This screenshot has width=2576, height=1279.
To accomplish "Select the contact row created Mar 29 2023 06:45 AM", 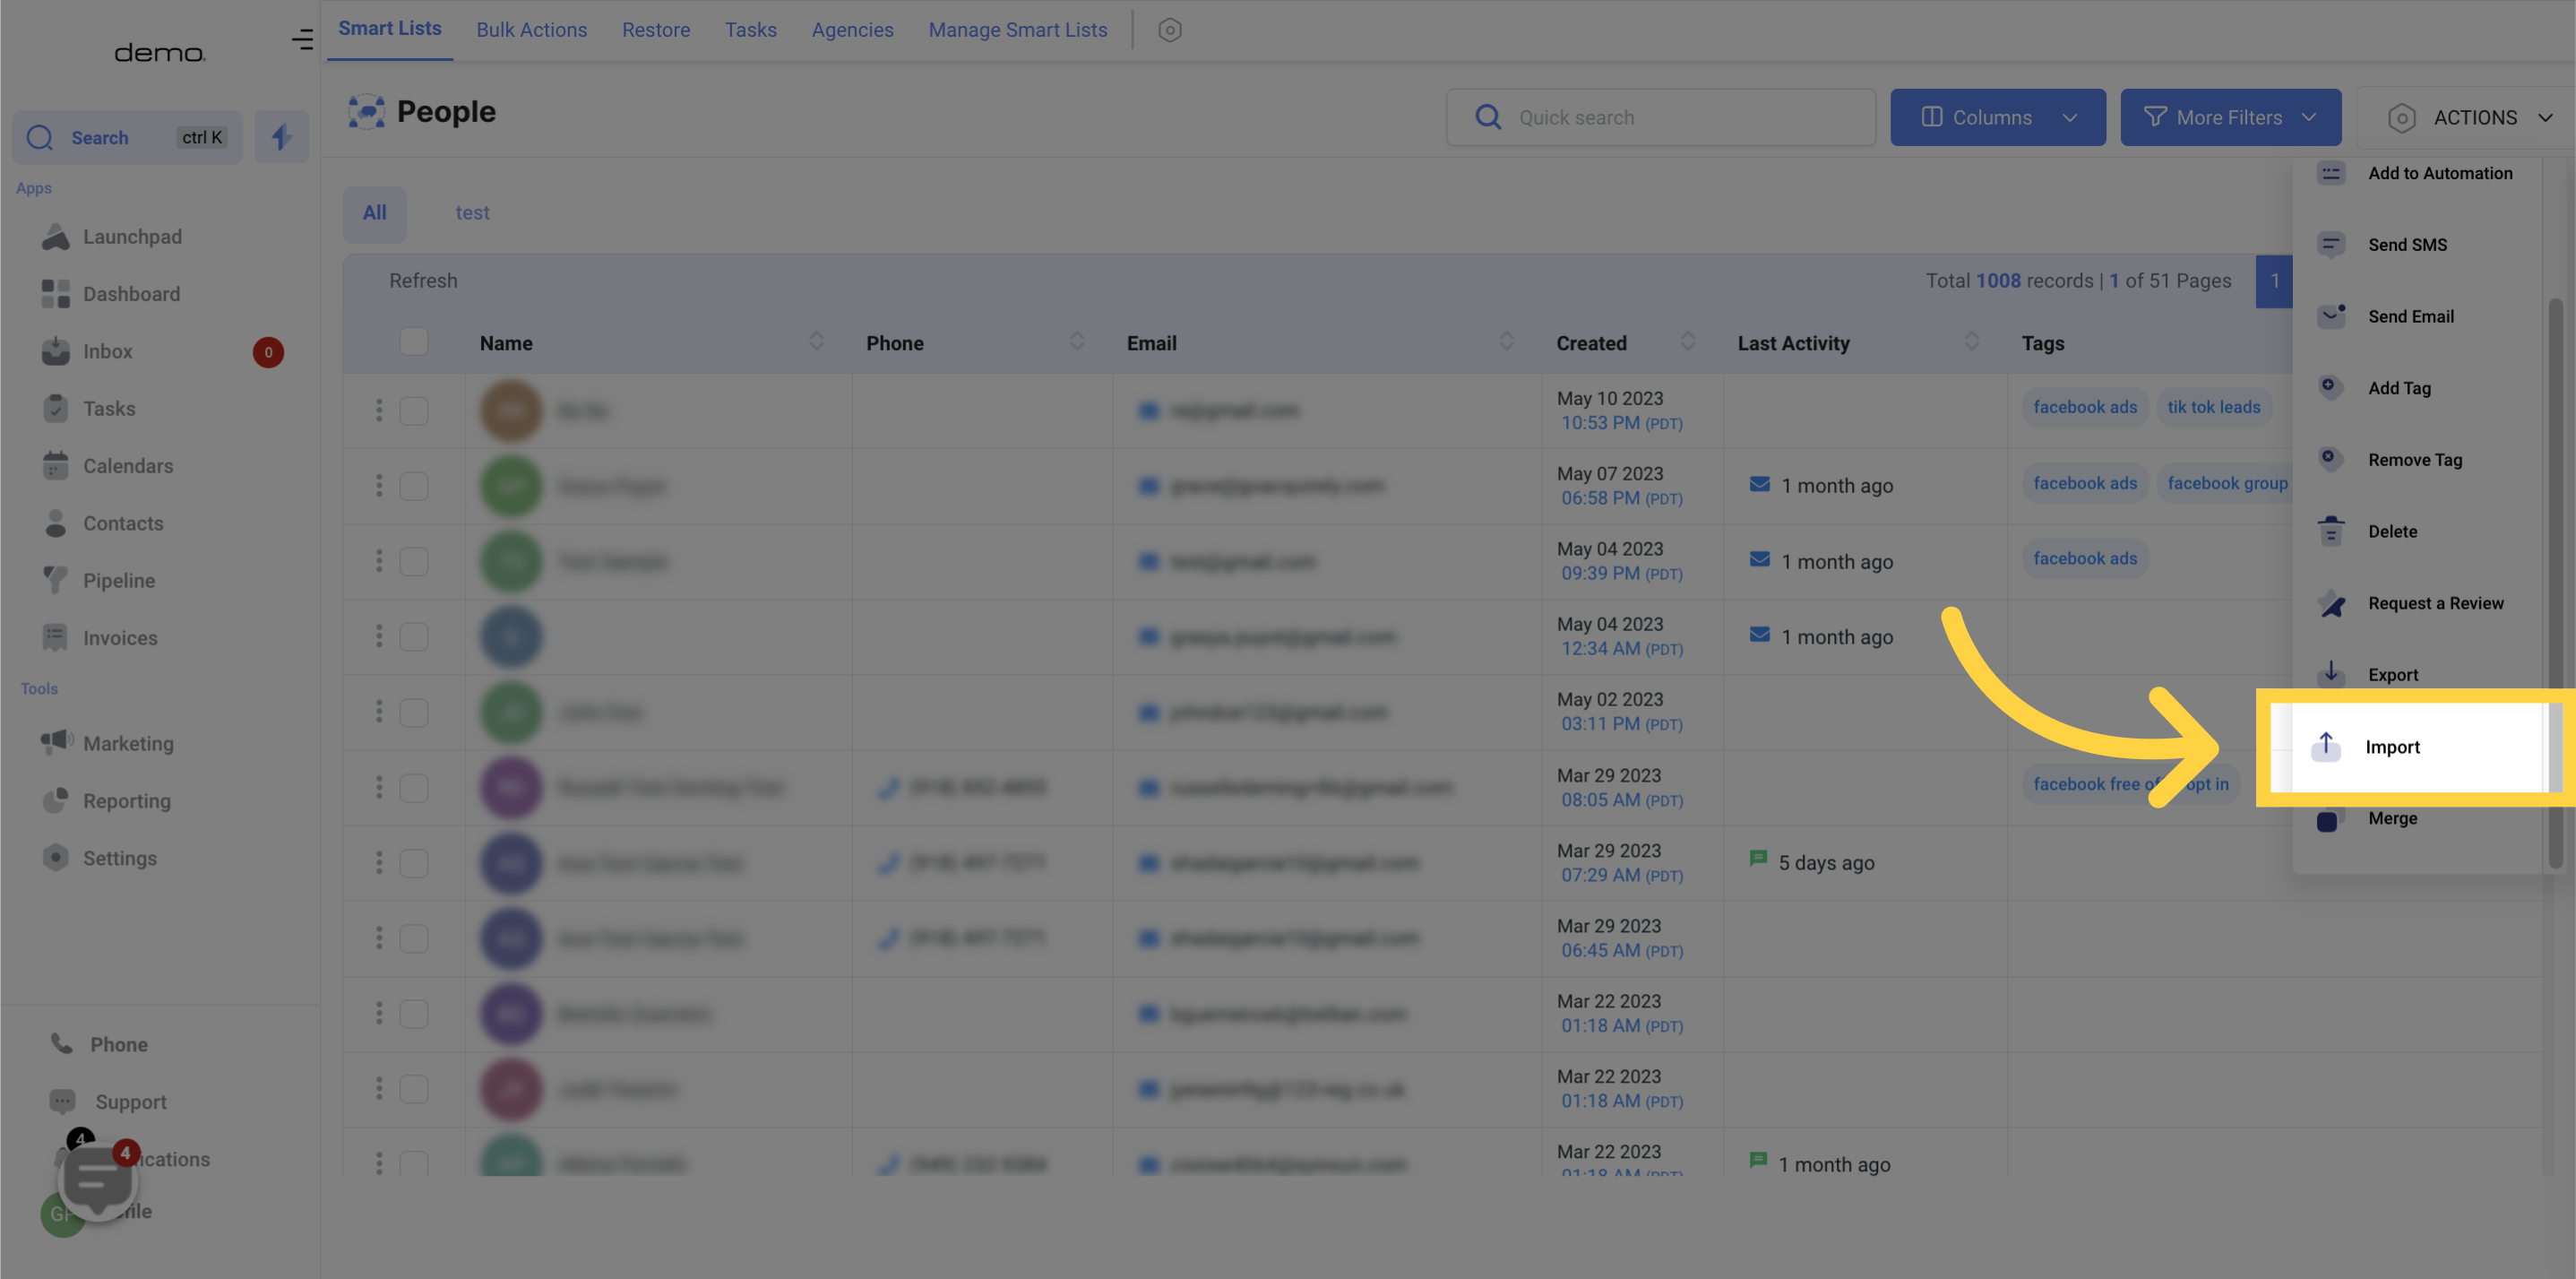I will [414, 939].
